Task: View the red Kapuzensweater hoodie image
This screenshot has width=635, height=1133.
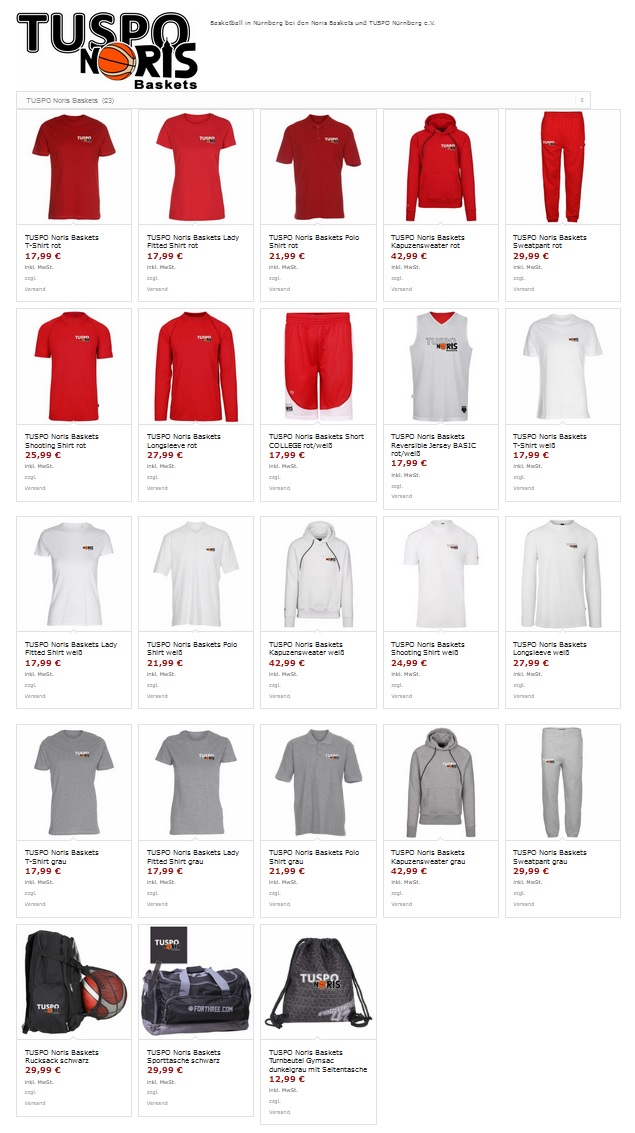Action: (x=441, y=167)
